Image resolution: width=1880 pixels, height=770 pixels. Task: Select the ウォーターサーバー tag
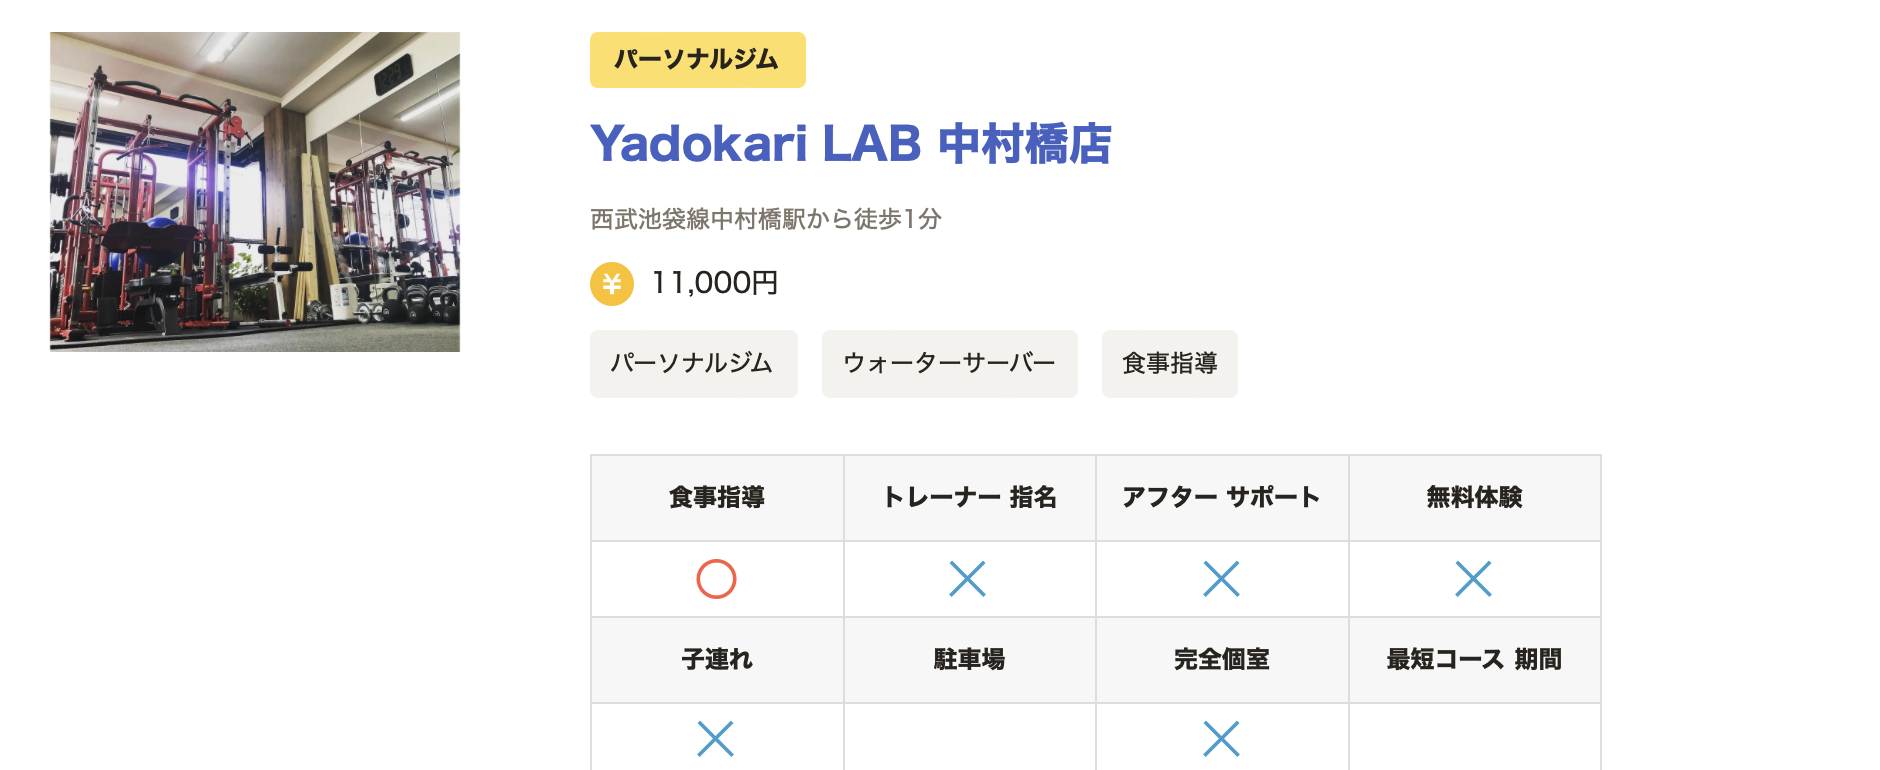pos(950,364)
